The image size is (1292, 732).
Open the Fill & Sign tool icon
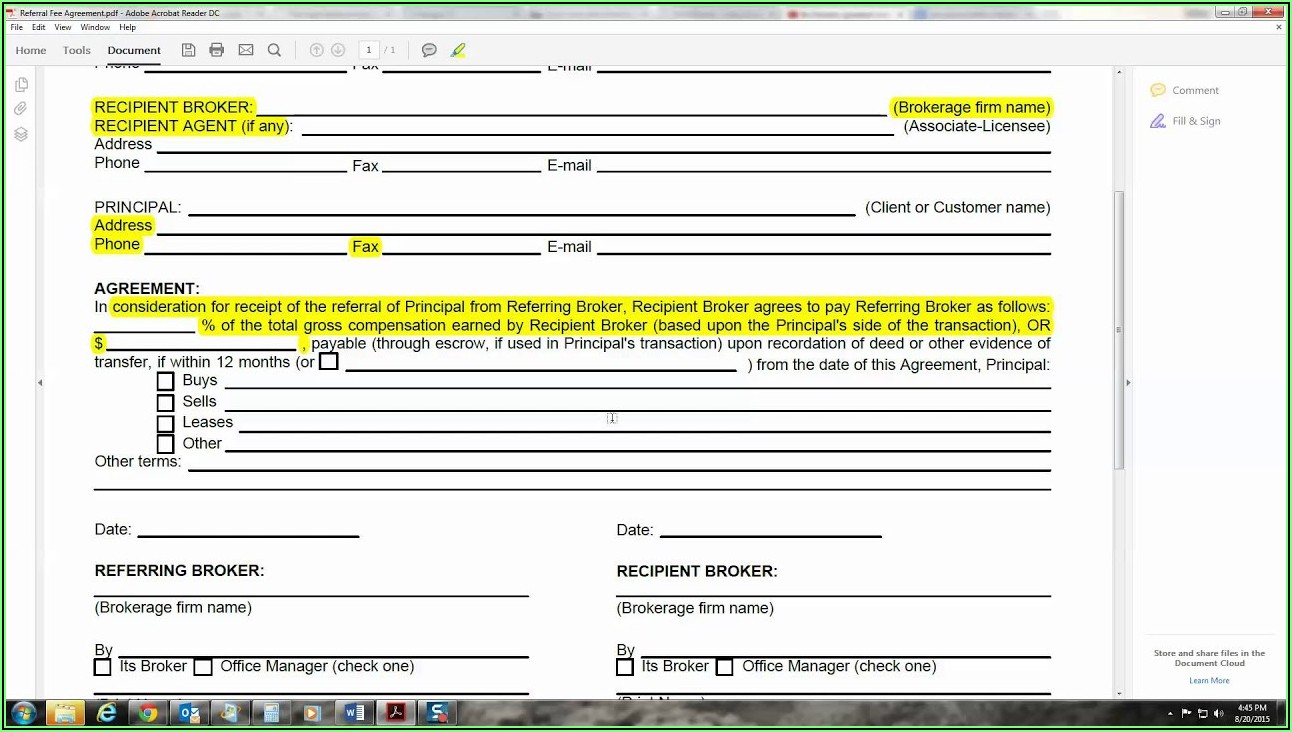click(1158, 121)
